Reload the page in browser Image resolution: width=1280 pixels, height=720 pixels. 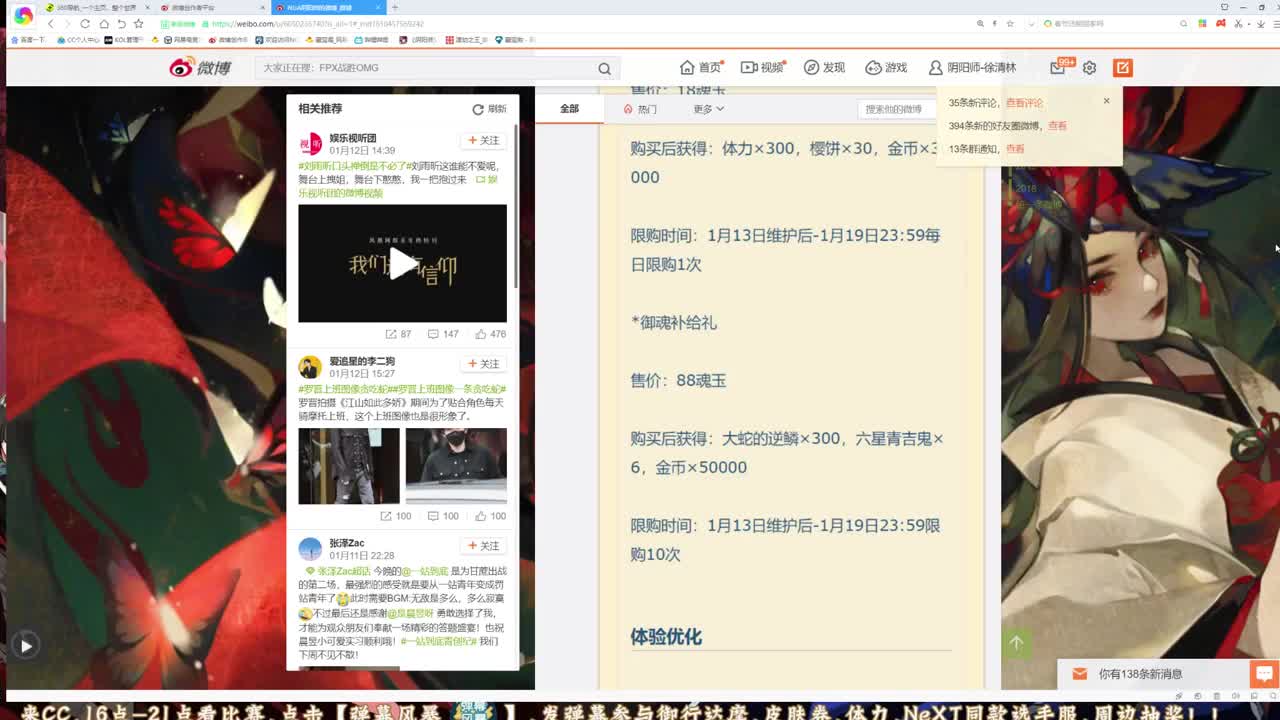click(x=85, y=24)
